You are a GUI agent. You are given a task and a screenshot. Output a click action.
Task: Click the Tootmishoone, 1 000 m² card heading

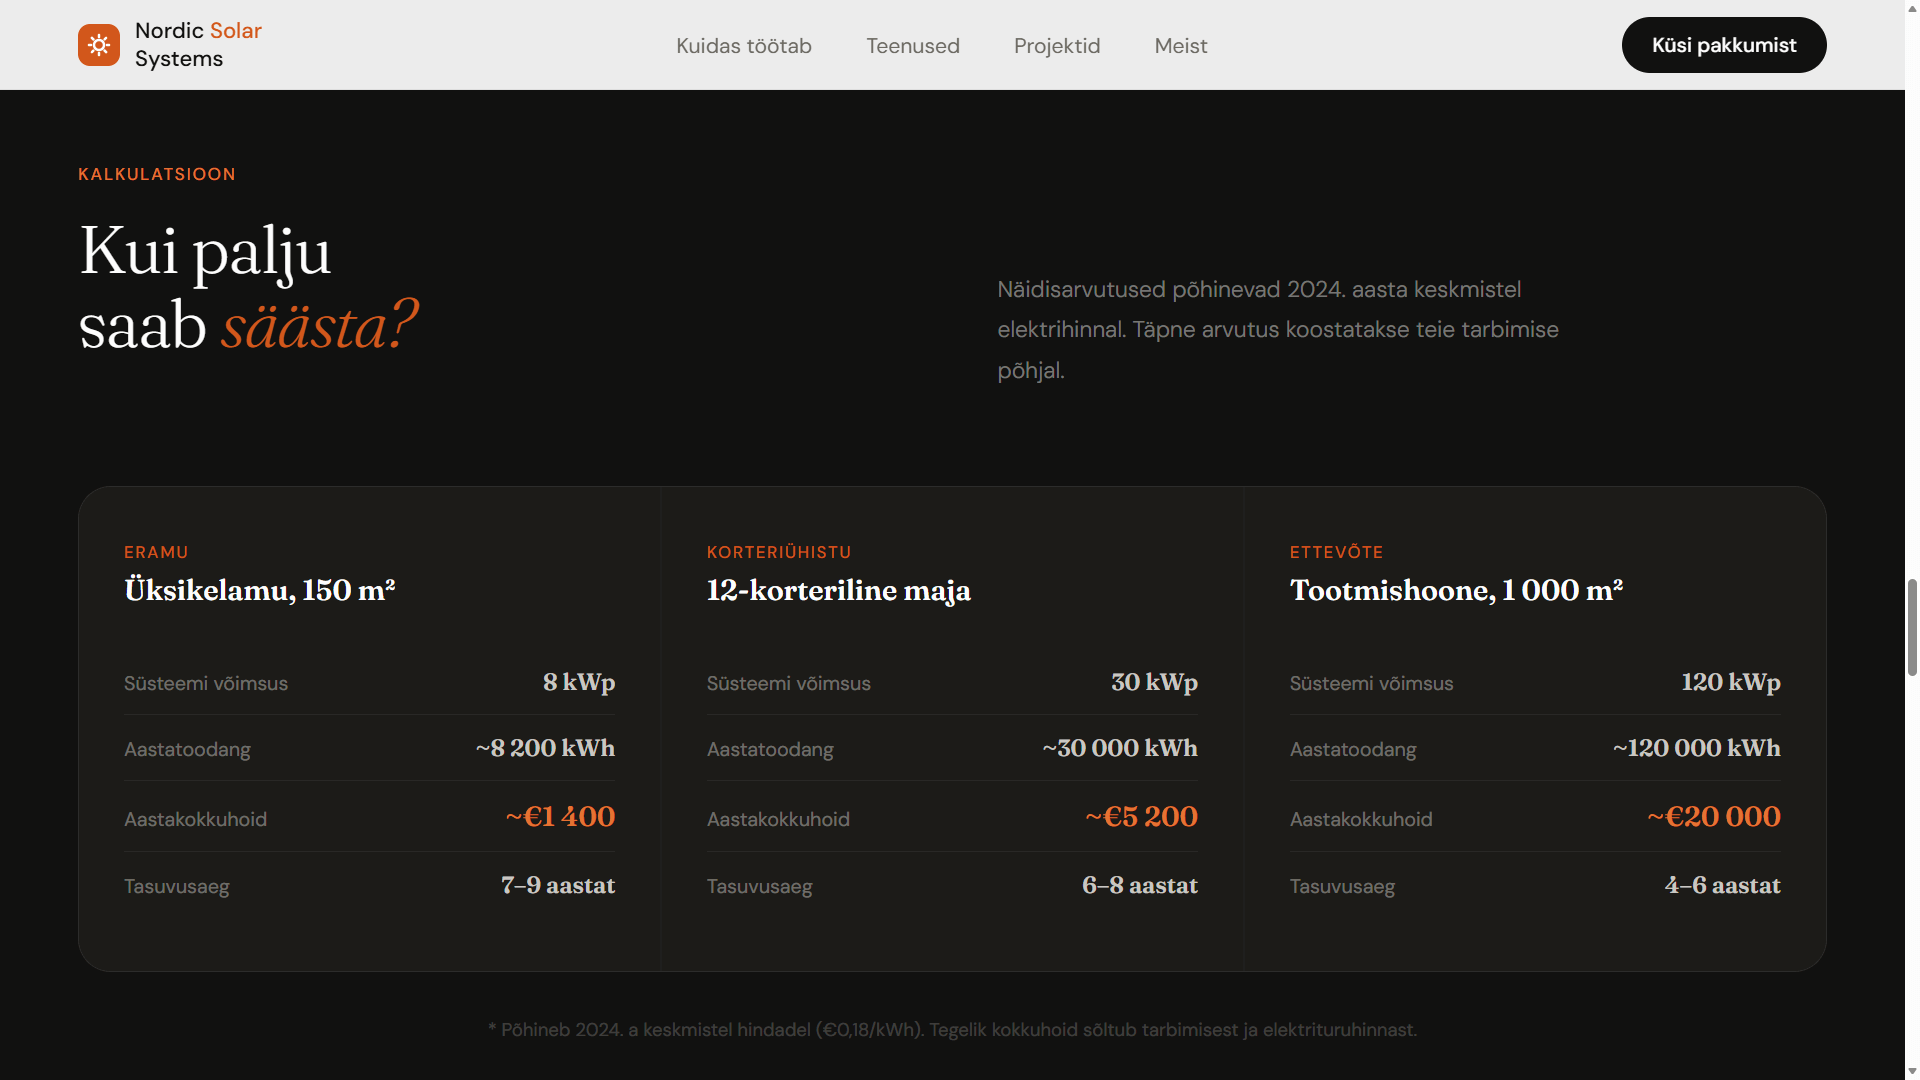(1455, 590)
